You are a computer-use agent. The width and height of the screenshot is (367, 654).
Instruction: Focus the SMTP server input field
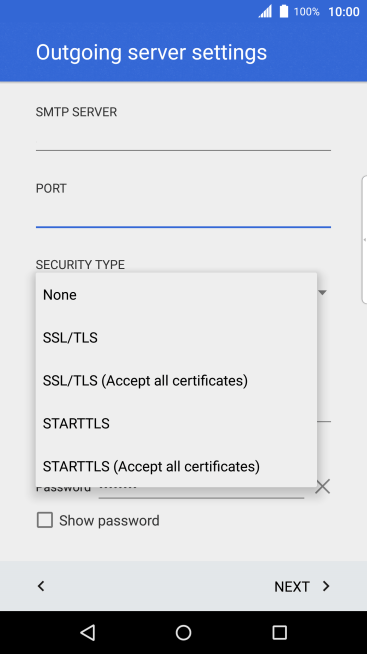(x=184, y=138)
